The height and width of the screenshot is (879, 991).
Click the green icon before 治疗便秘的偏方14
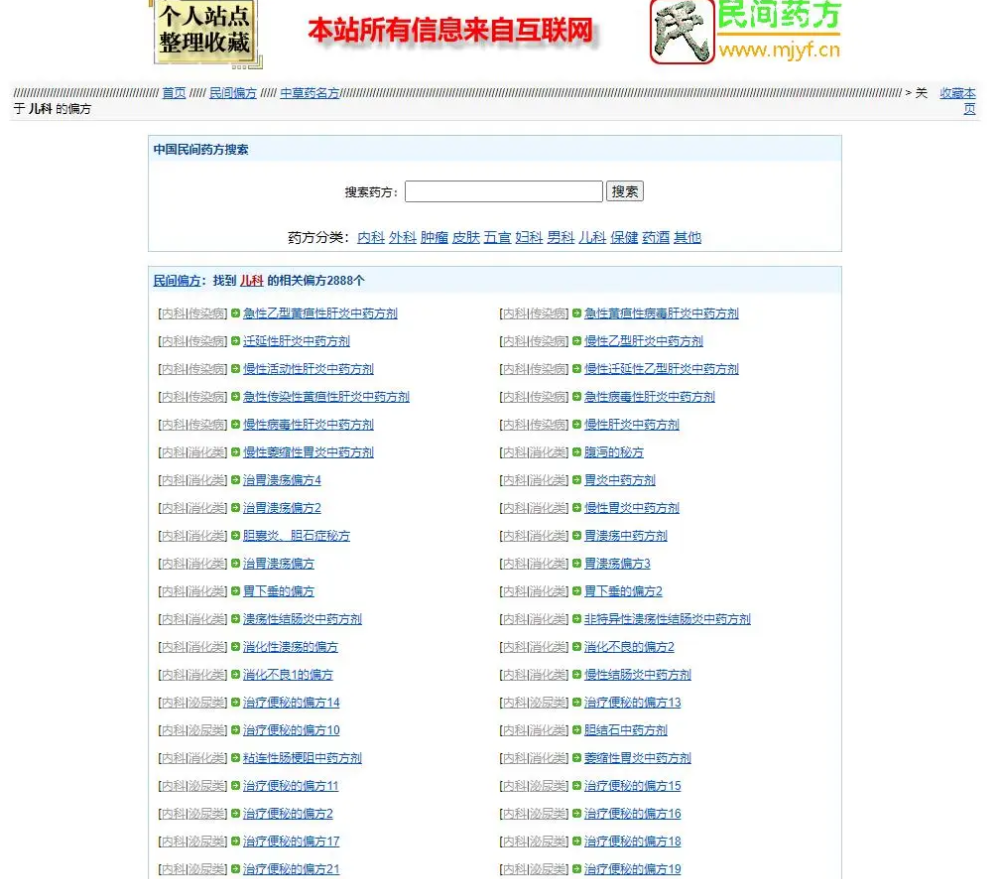234,702
